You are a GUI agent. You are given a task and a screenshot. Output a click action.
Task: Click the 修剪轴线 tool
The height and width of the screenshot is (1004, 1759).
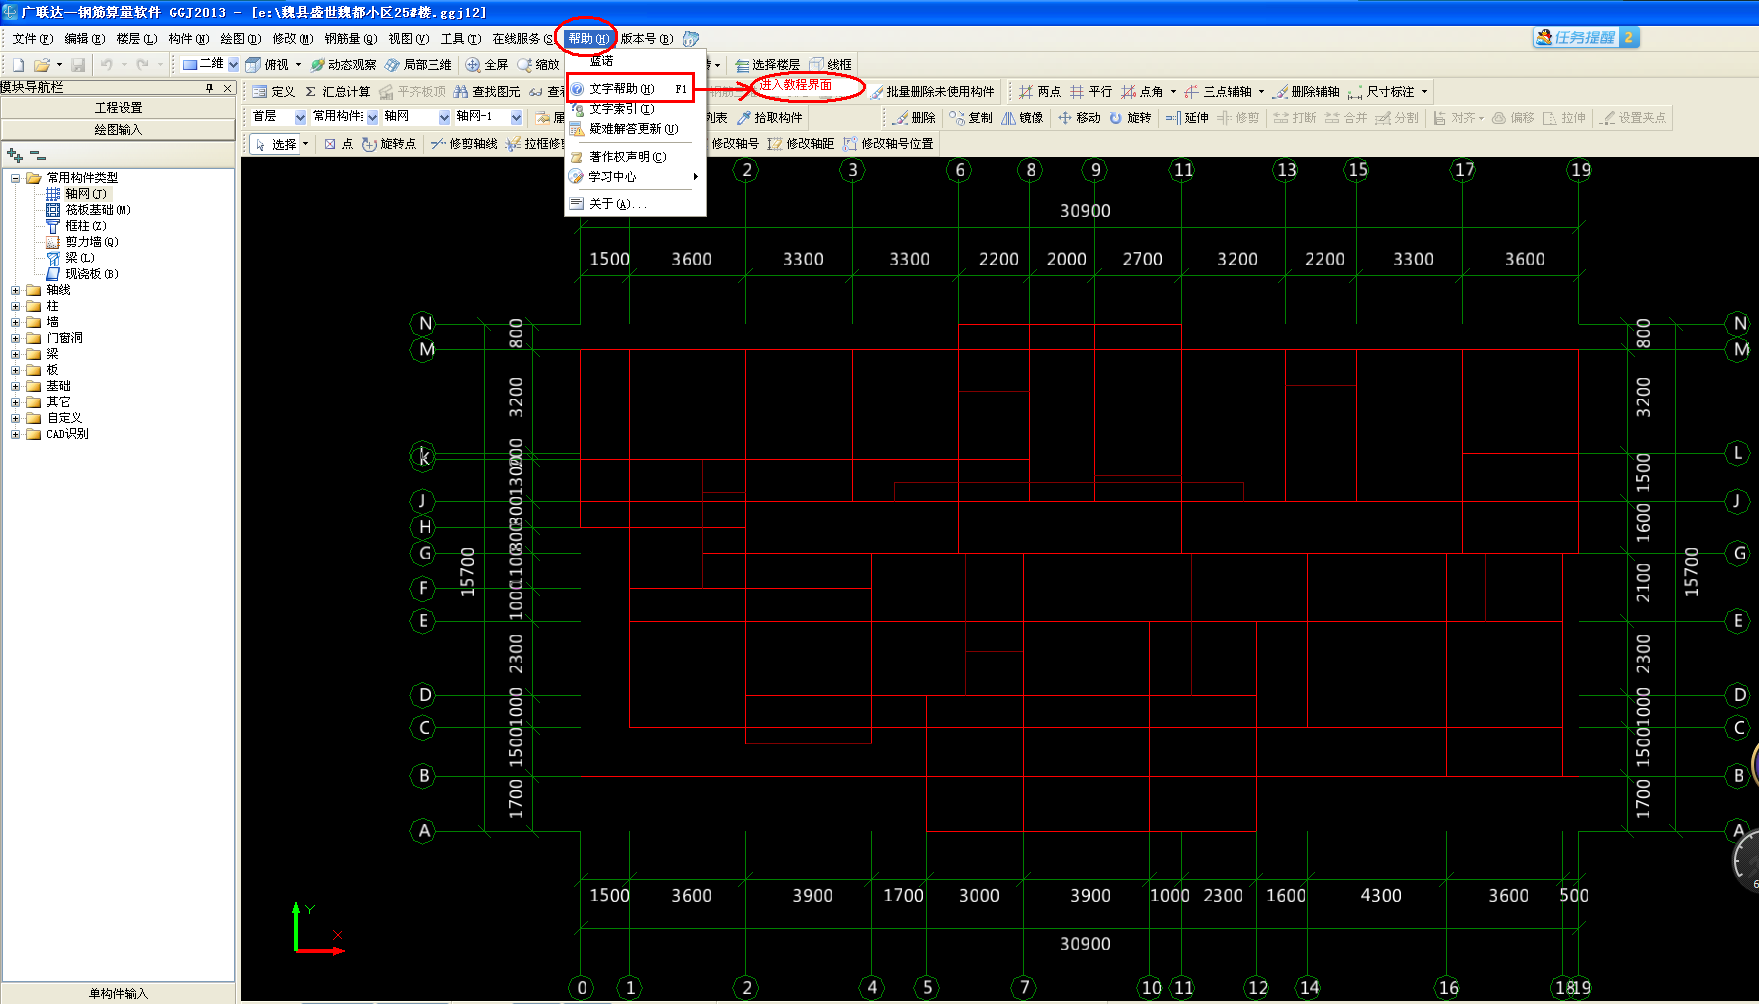(x=464, y=144)
